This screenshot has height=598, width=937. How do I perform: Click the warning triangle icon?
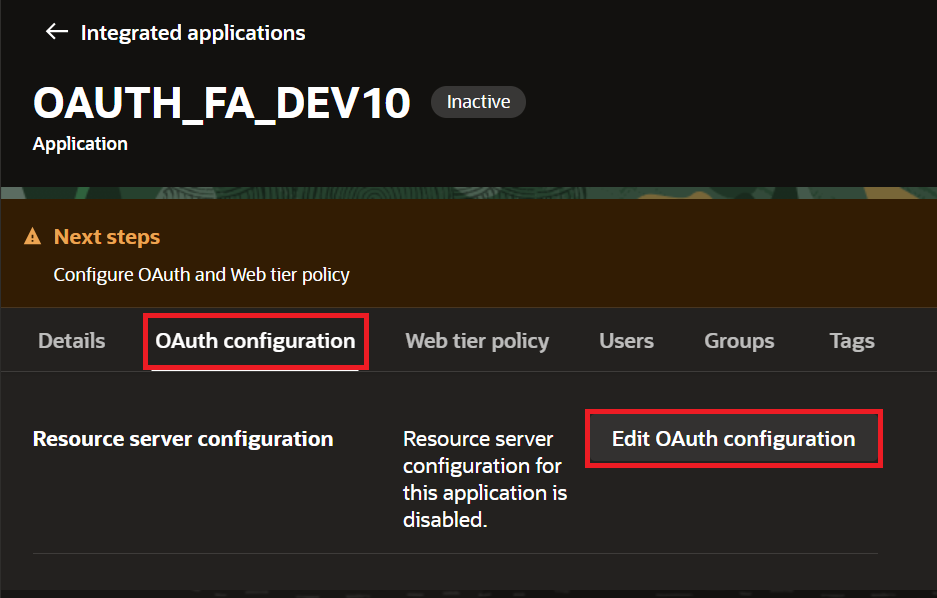(33, 237)
